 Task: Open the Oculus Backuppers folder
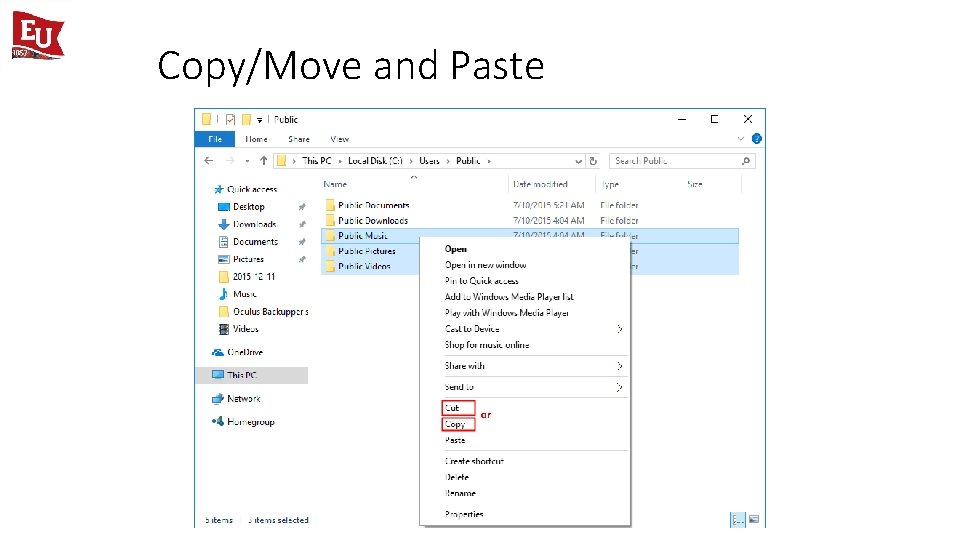(x=271, y=312)
